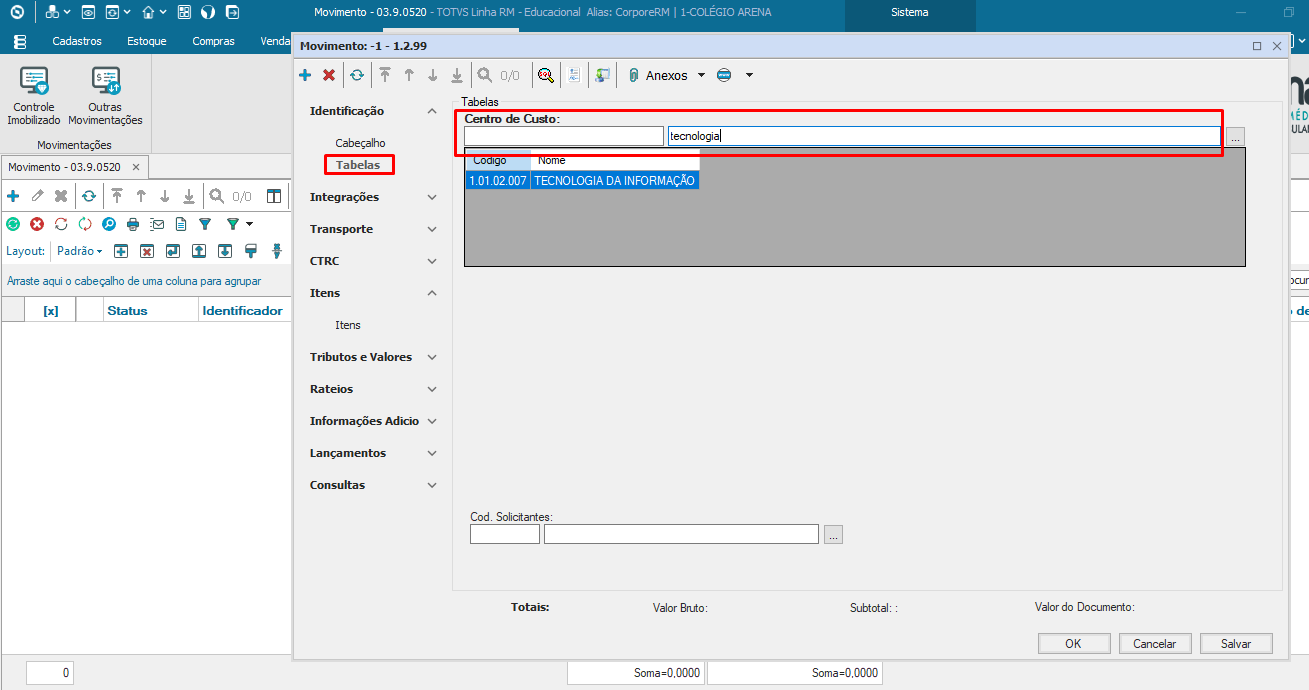
Task: Click the Salvar button
Action: [1236, 643]
